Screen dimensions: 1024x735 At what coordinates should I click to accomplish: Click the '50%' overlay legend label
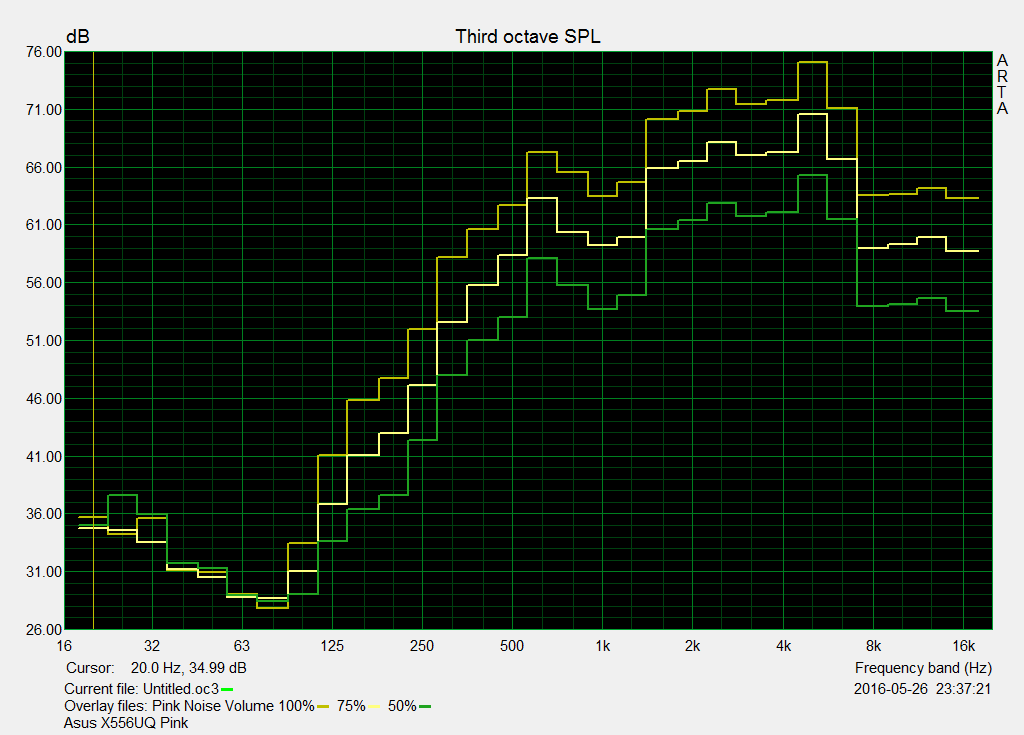[x=402, y=706]
